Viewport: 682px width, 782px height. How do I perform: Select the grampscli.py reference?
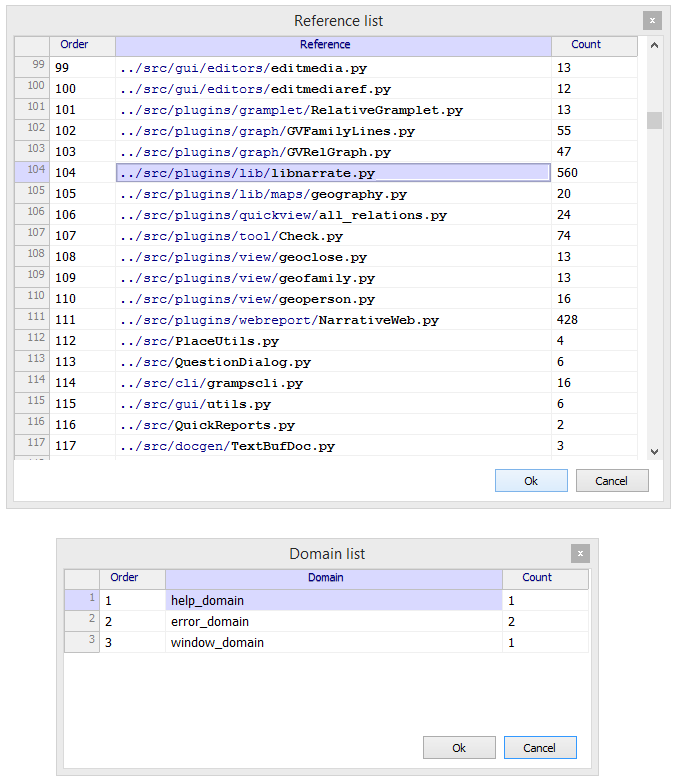(333, 383)
